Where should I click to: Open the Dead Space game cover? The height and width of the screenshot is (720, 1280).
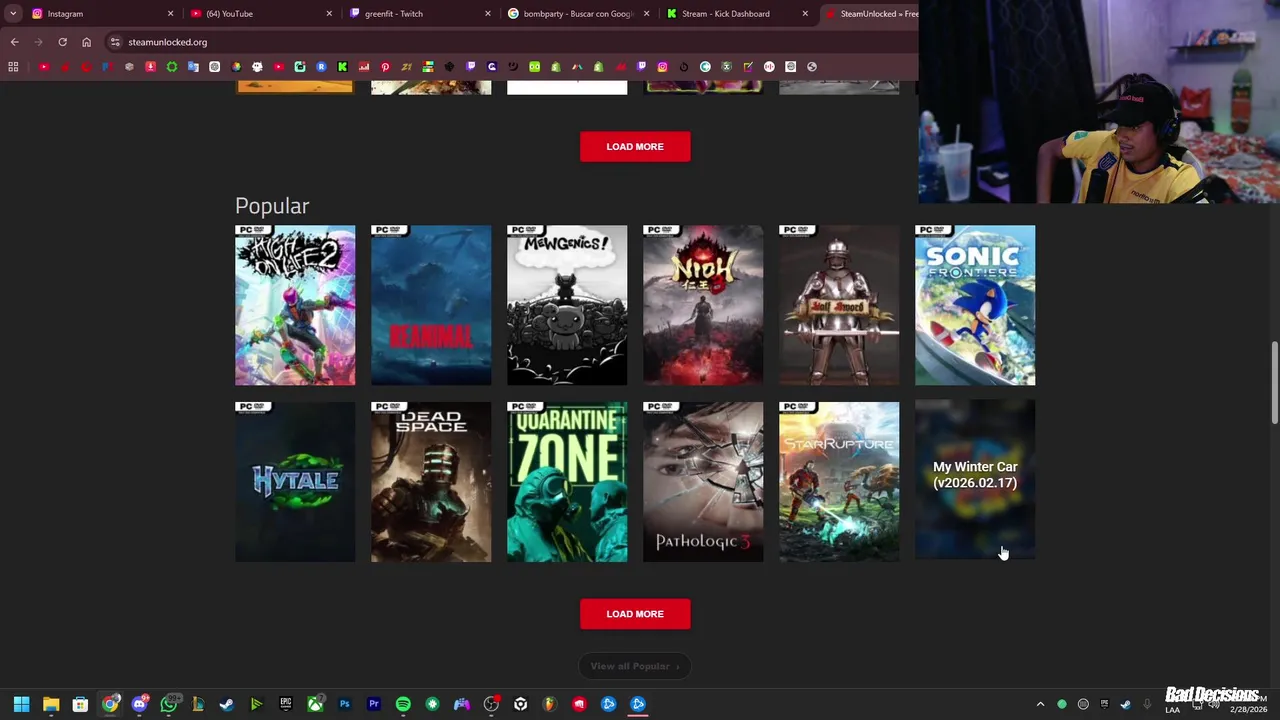click(431, 481)
